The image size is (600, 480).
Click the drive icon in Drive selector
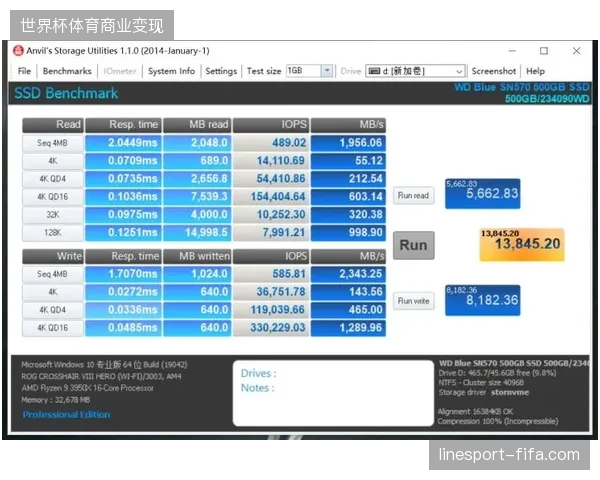point(374,71)
